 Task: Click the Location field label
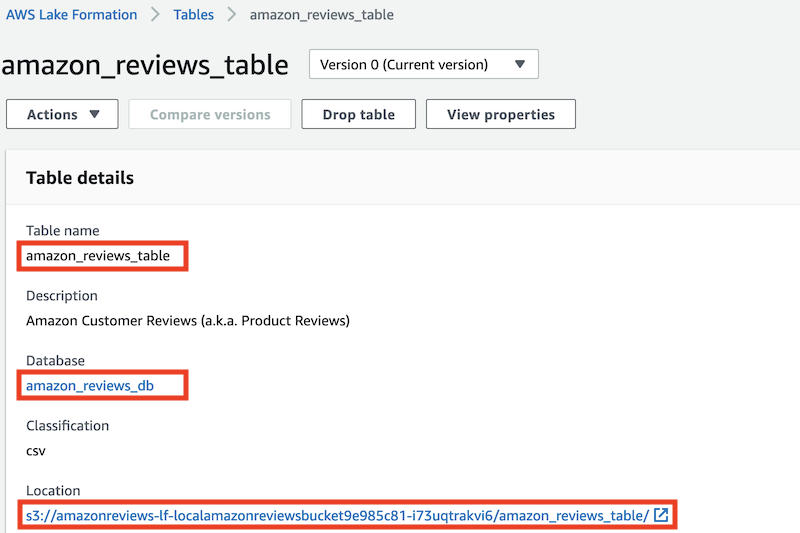(x=53, y=491)
